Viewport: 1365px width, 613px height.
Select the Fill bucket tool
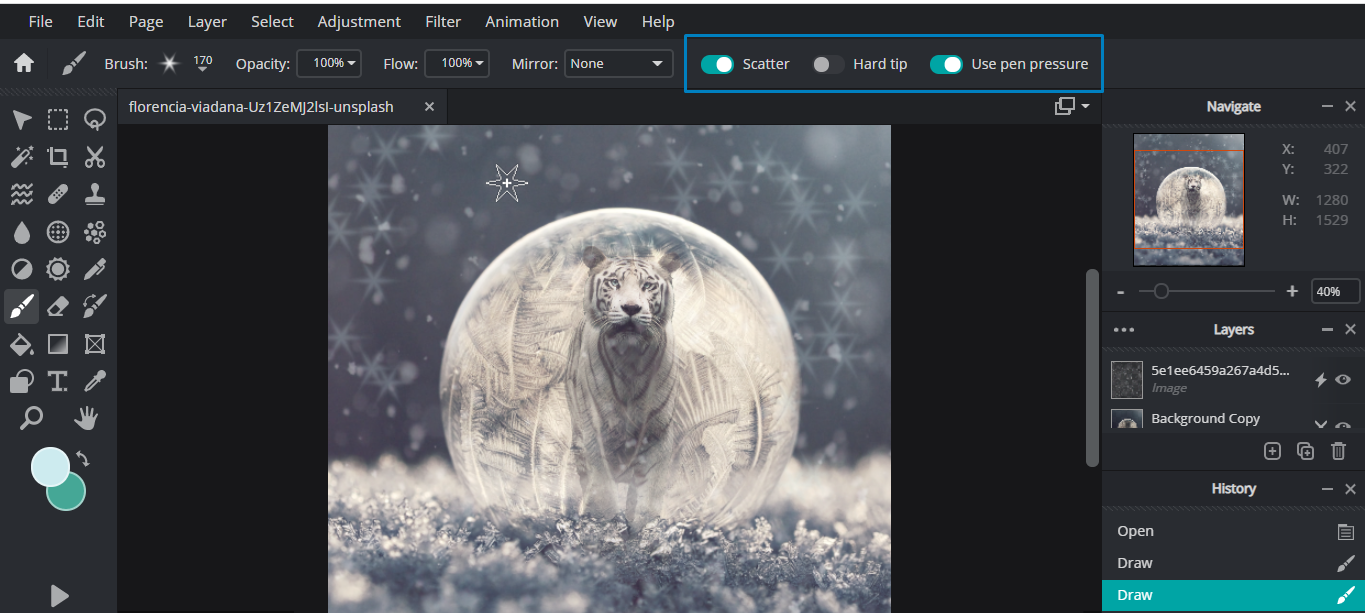21,344
